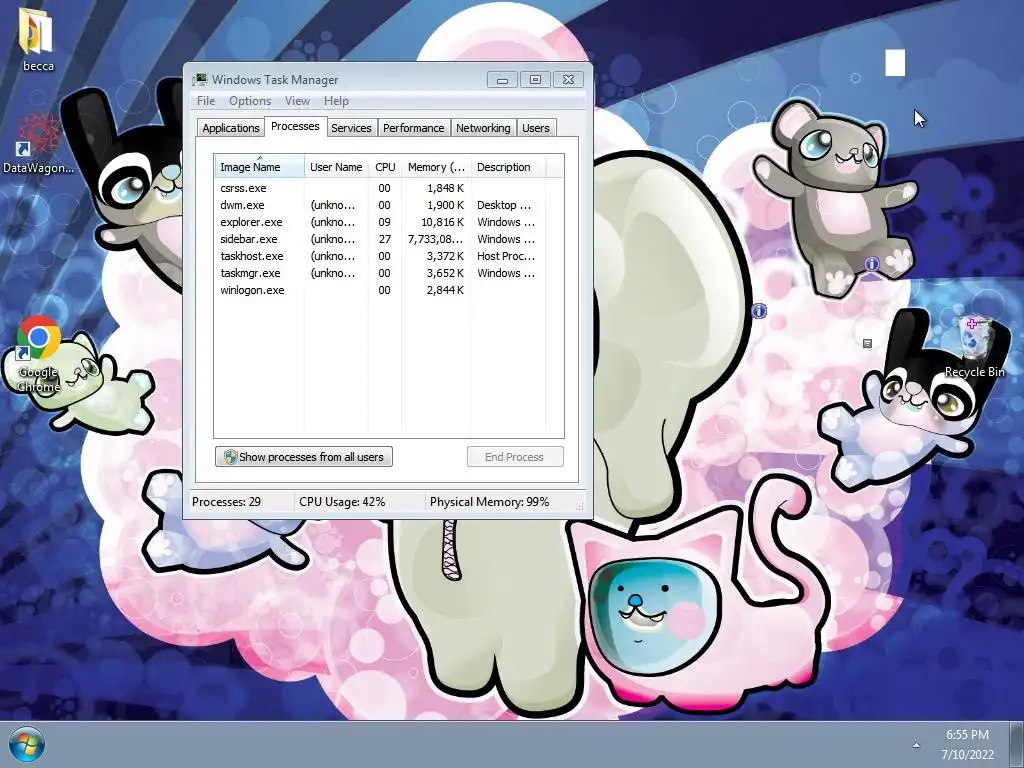
Task: Open the clock showing 6:55 PM
Action: pyautogui.click(x=967, y=744)
